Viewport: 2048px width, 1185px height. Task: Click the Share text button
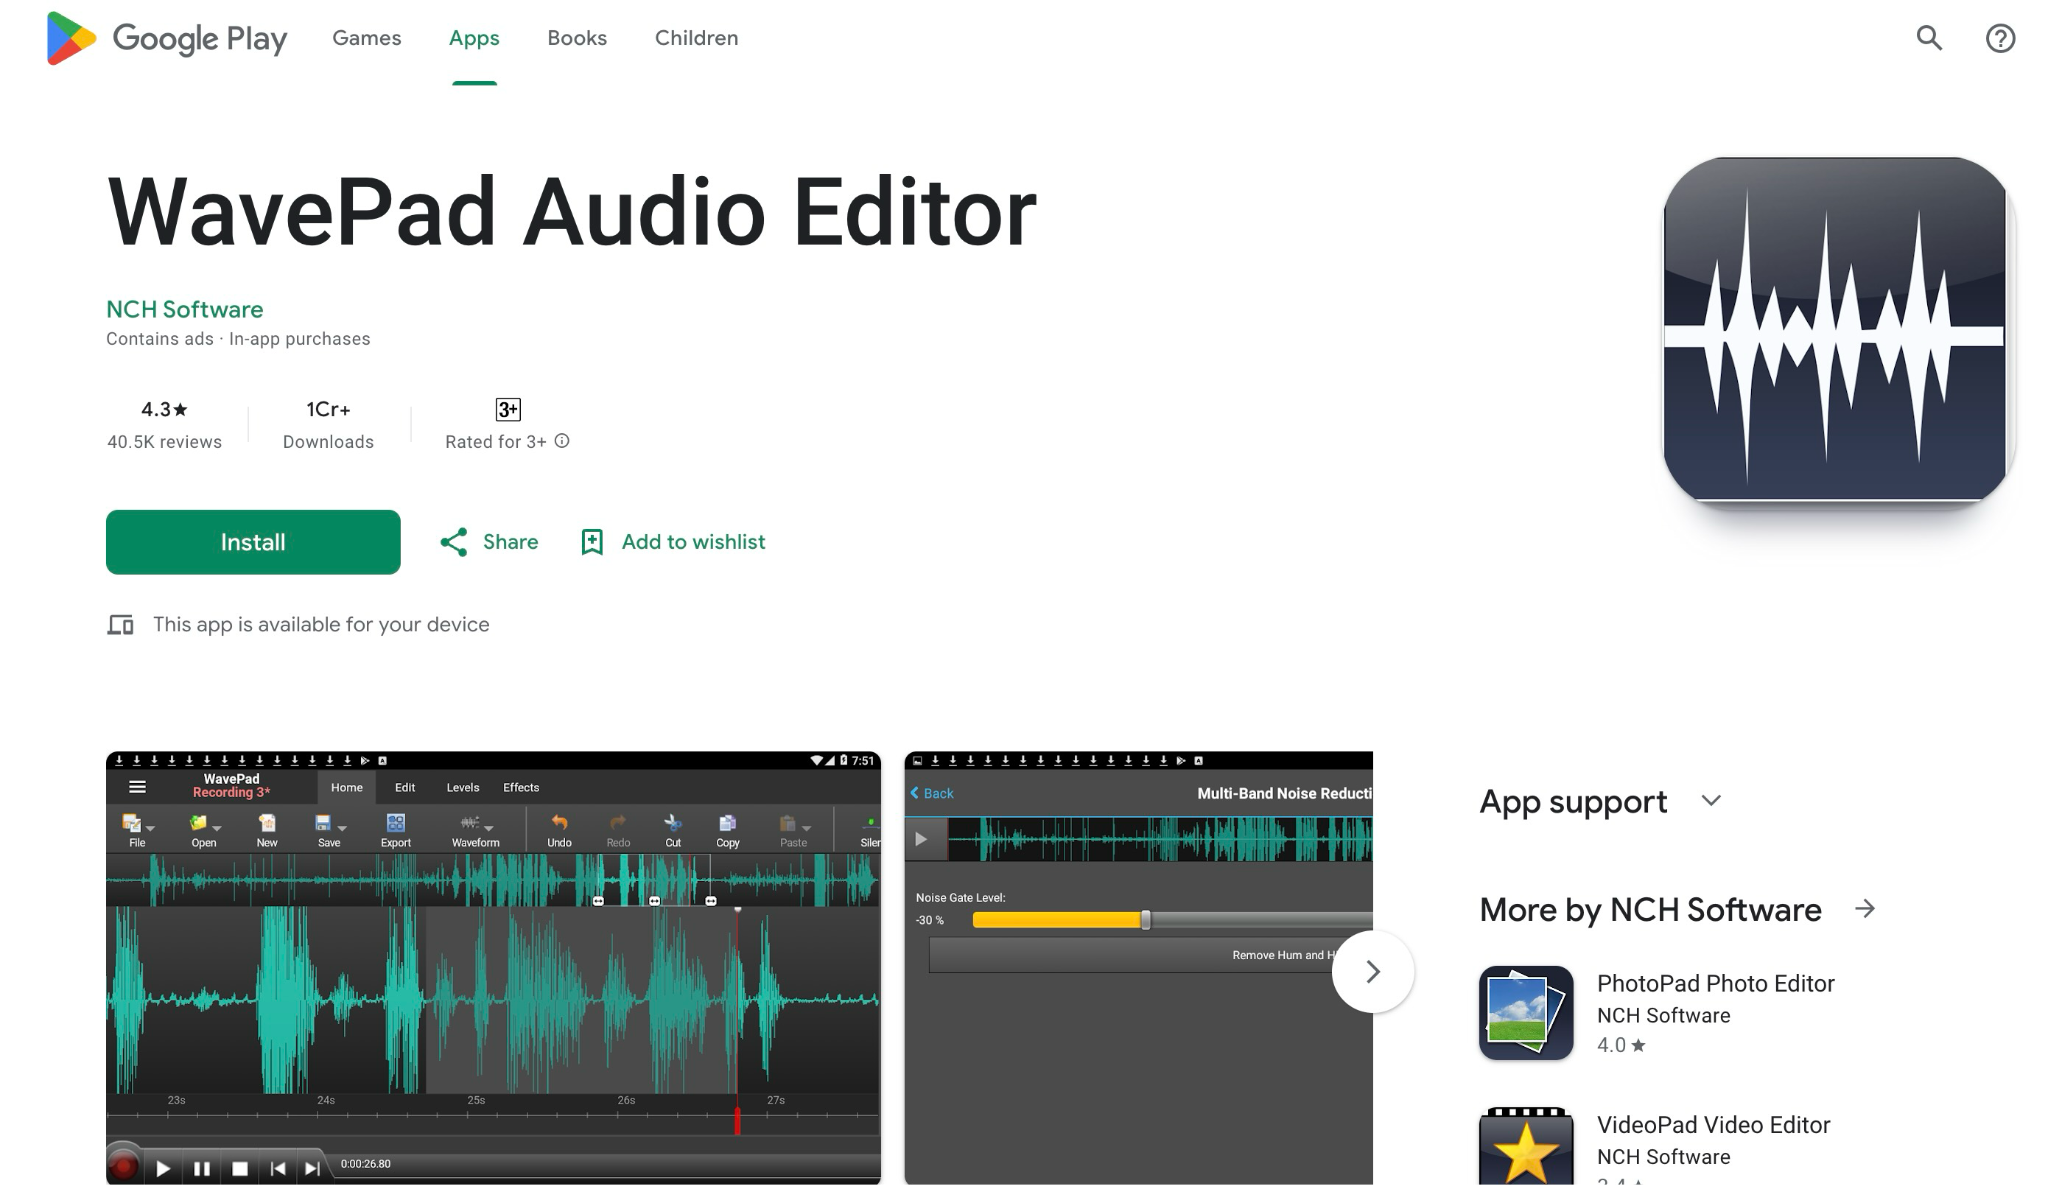(x=511, y=542)
